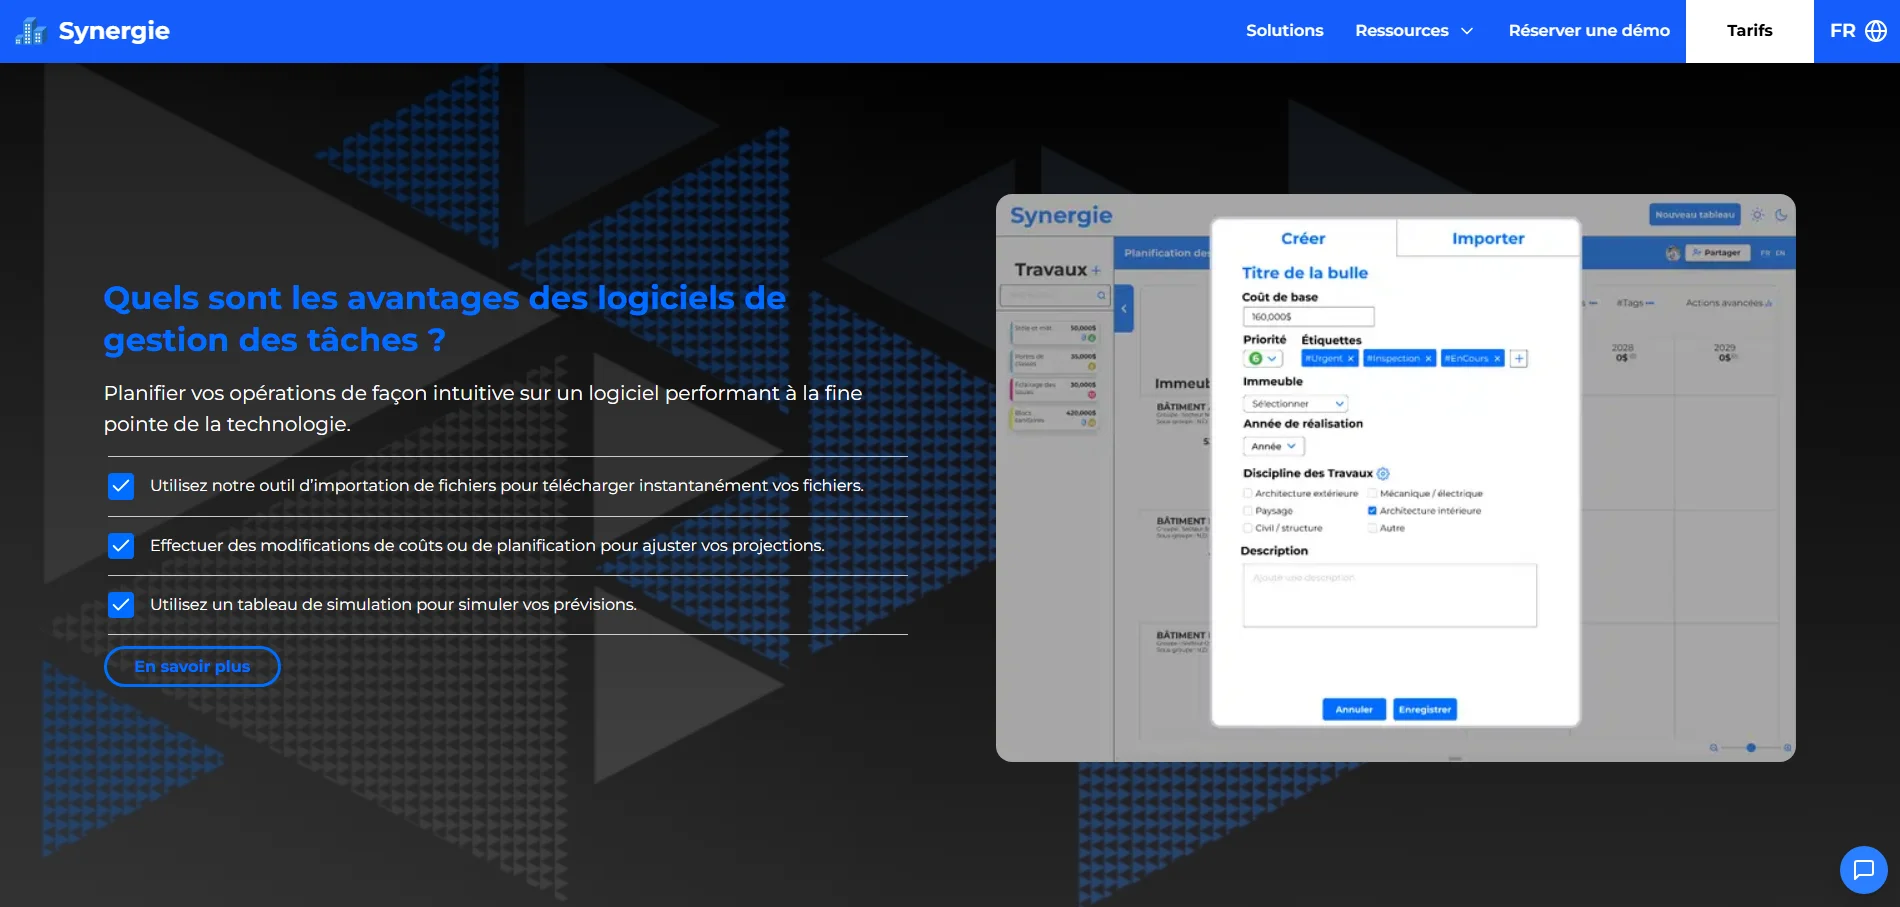This screenshot has height=907, width=1900.
Task: Toggle simulation table checkbox
Action: [x=121, y=605]
